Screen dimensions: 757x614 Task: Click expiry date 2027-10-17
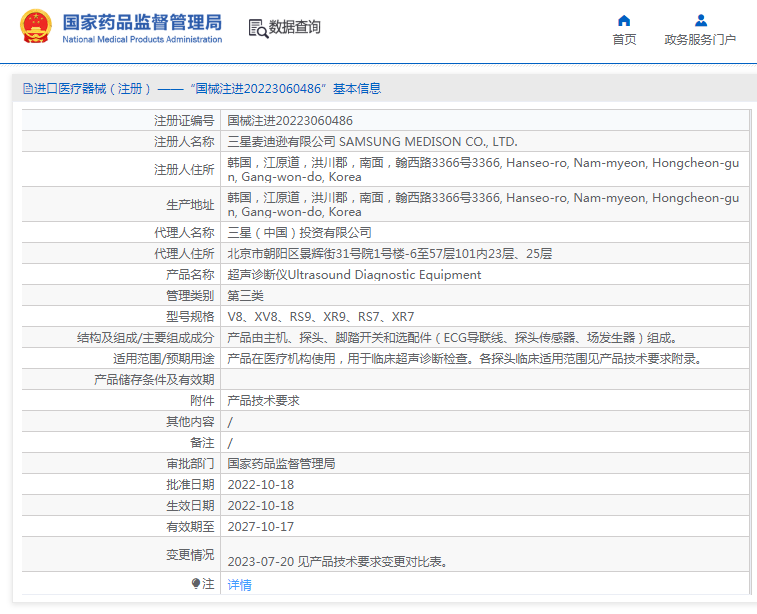[x=261, y=527]
